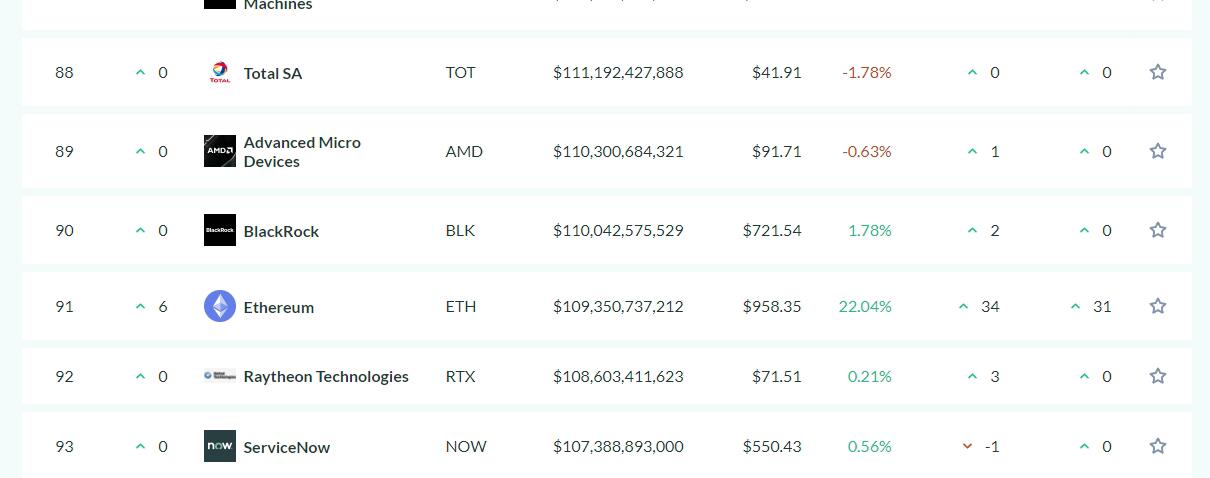Click the Total SA logo icon
1210x478 pixels.
(220, 73)
